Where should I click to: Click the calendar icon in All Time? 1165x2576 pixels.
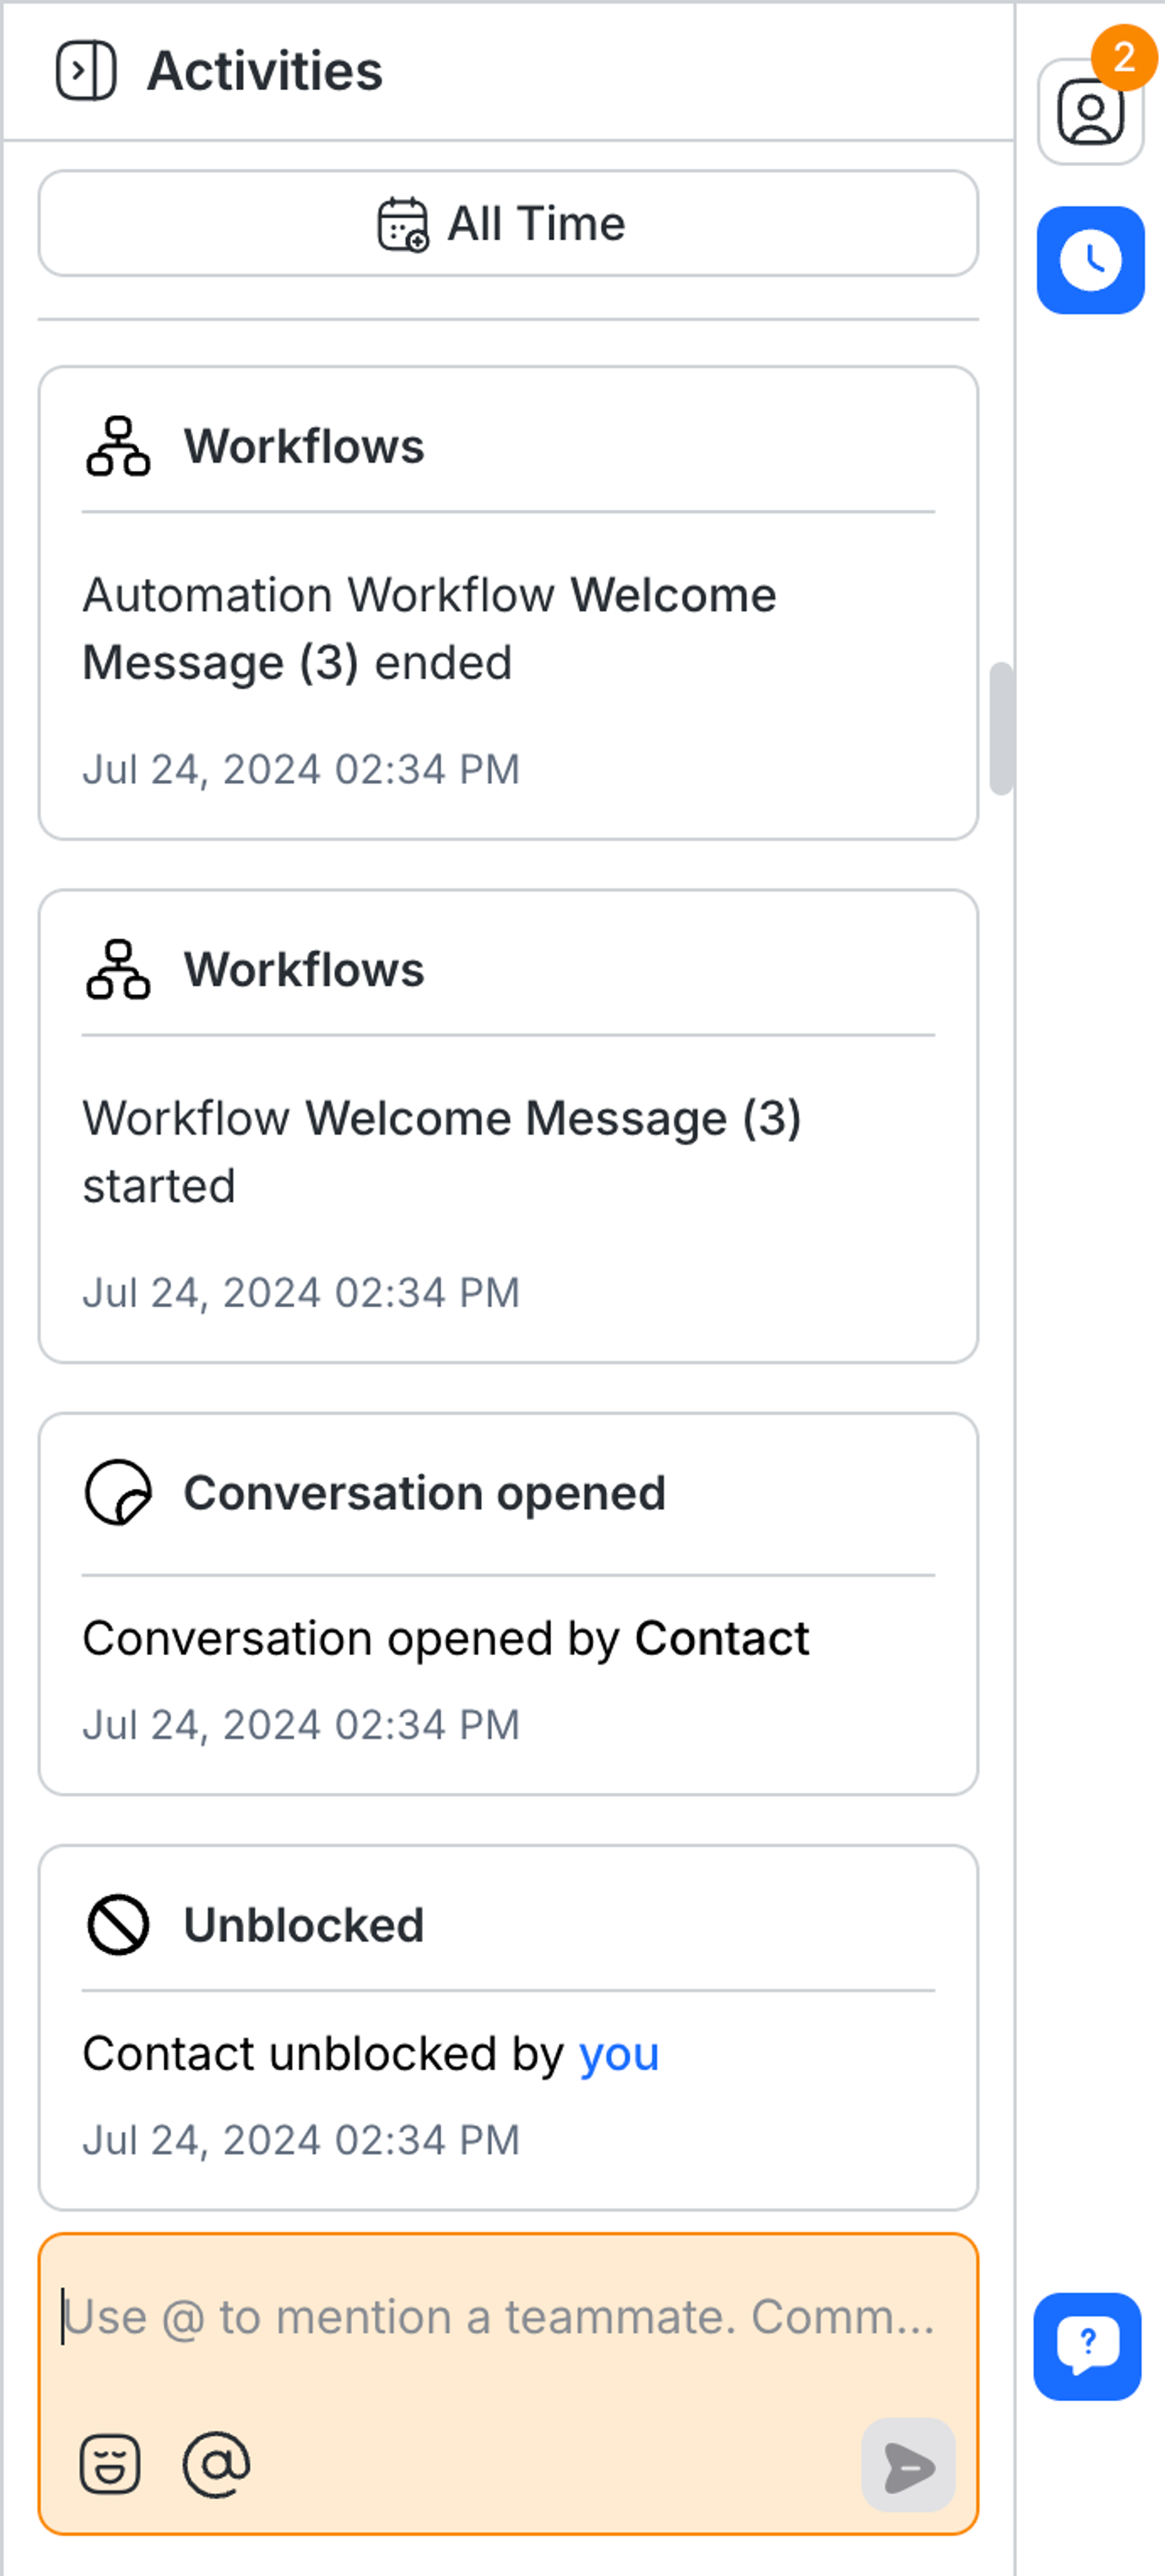click(402, 223)
